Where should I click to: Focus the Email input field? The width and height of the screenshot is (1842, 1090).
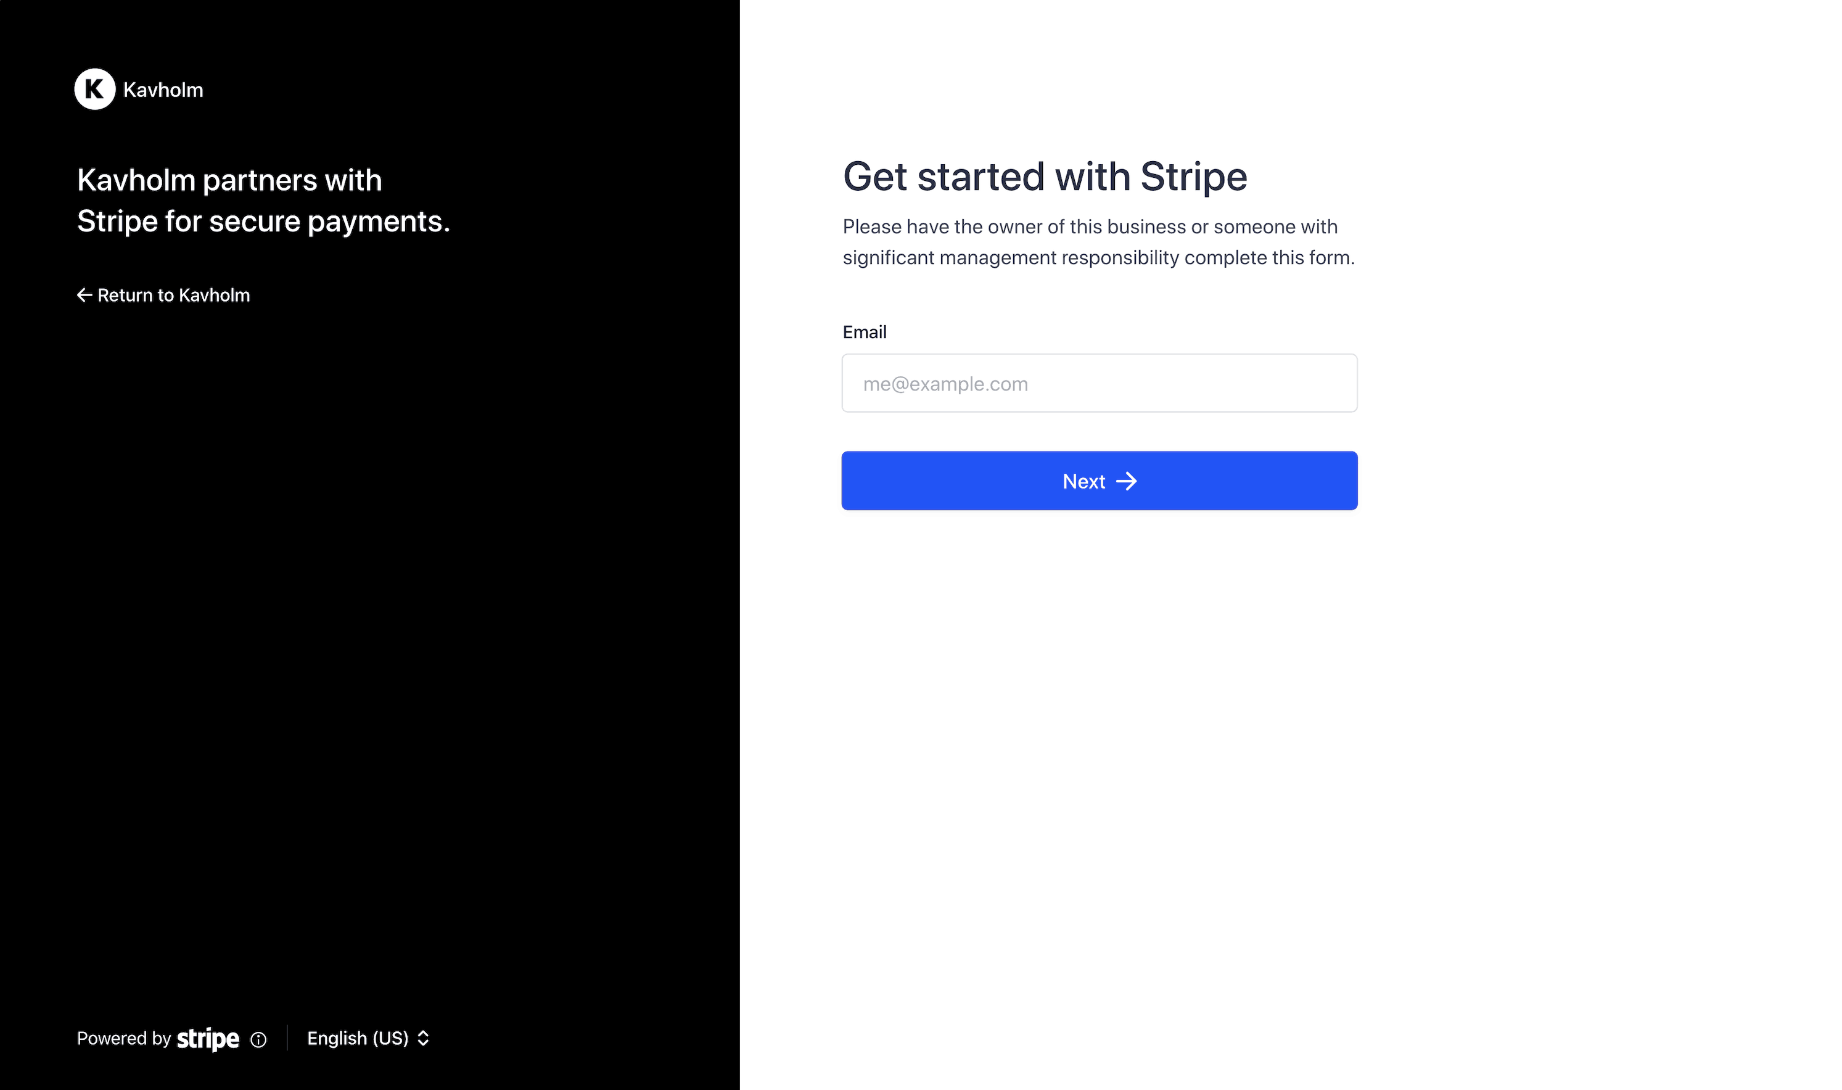point(1099,383)
